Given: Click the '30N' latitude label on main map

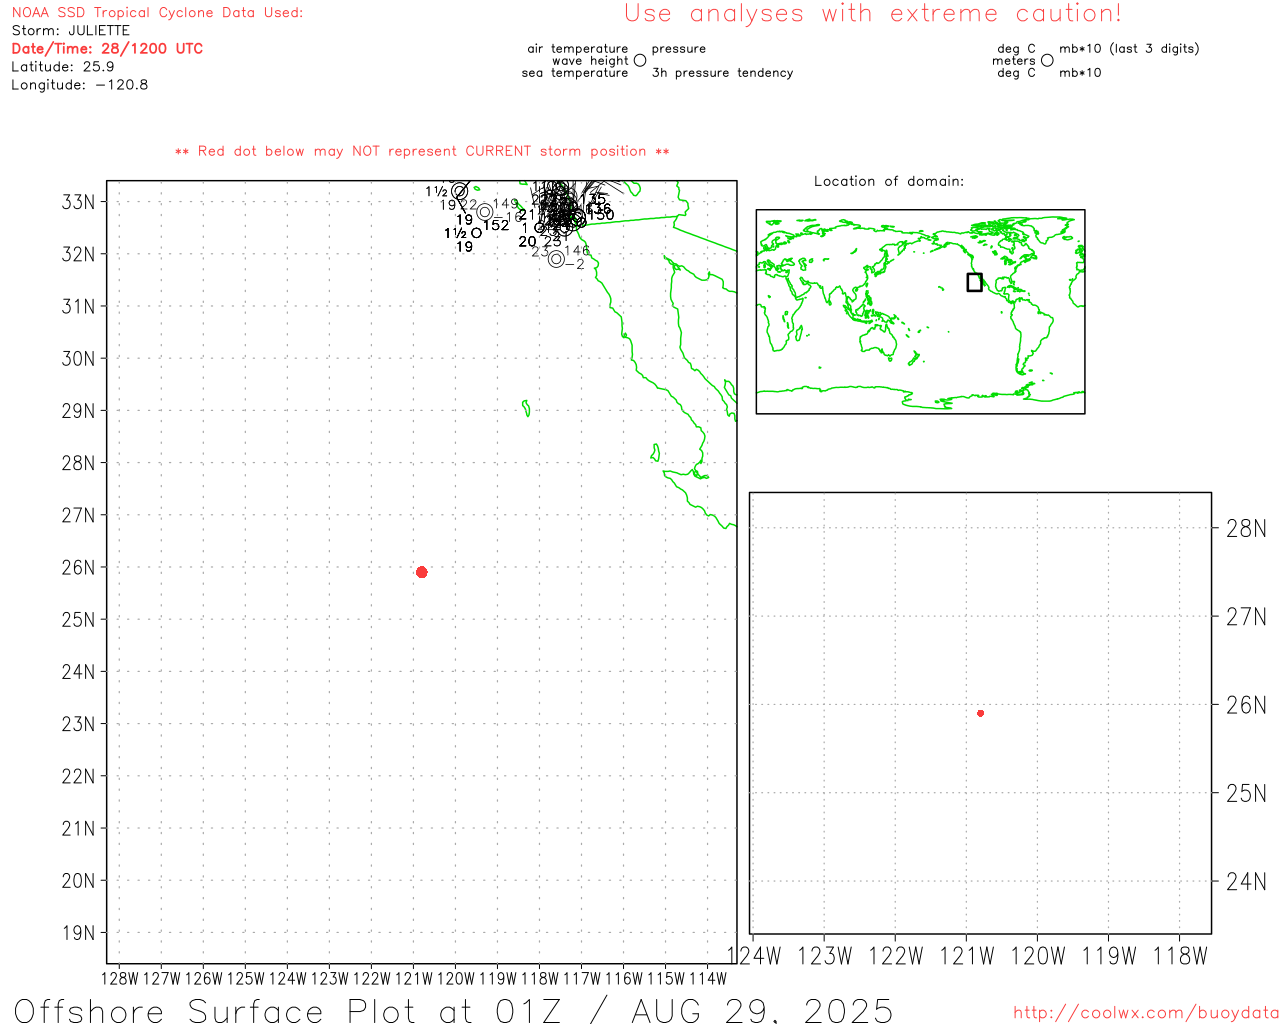Looking at the screenshot, I should (78, 359).
